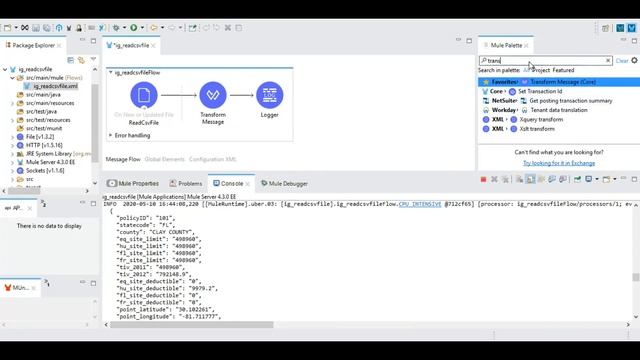Click the console horizontal scrollbar thumb
The image size is (640, 360).
pyautogui.click(x=191, y=325)
